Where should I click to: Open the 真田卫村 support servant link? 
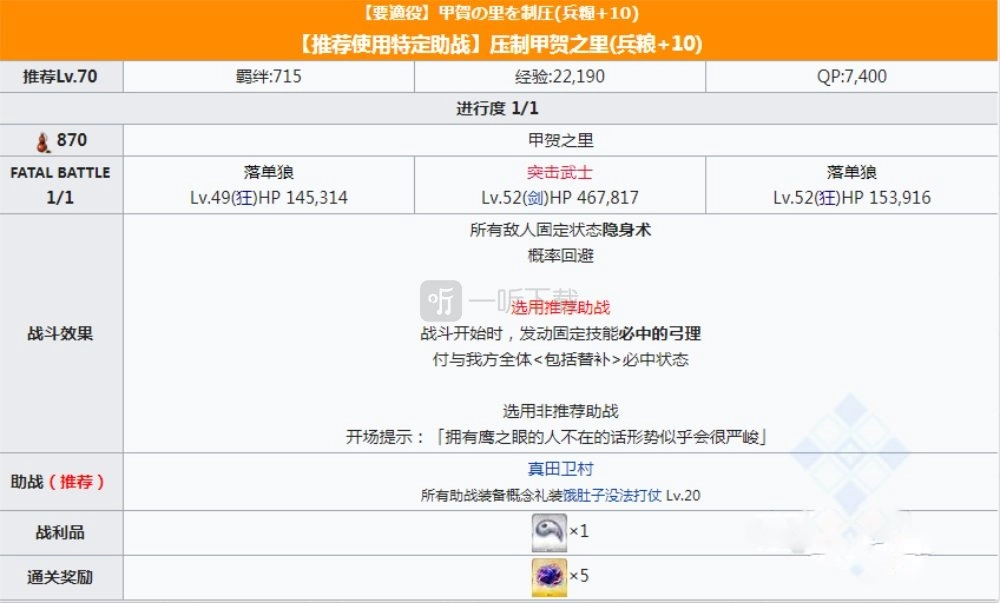point(559,470)
